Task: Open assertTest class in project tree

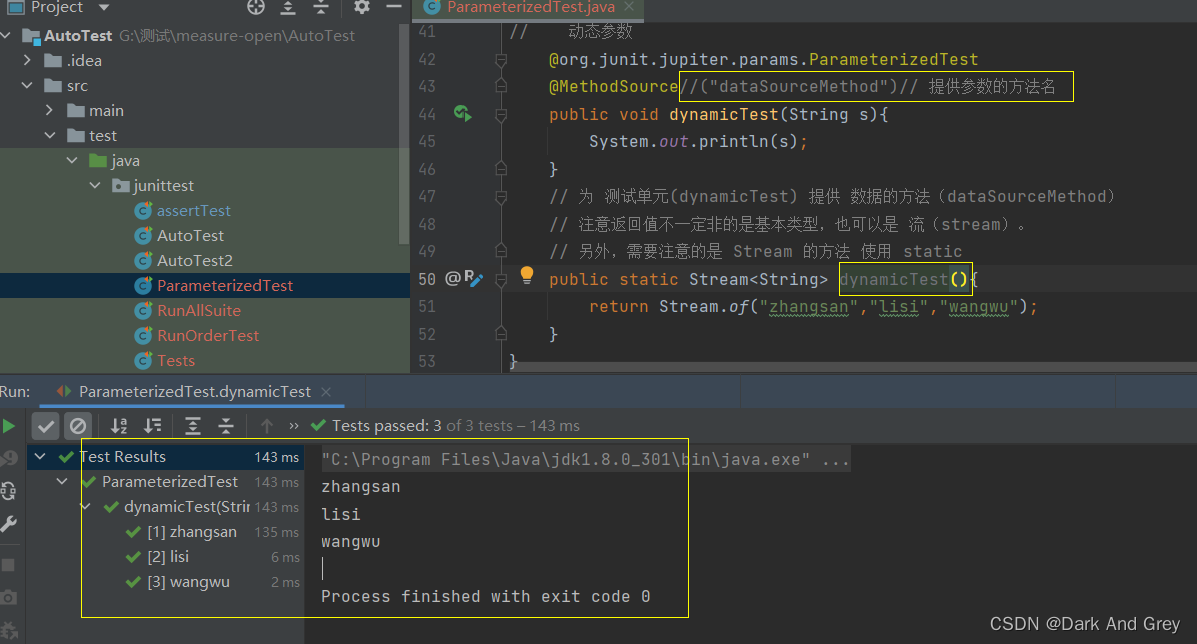Action: click(x=193, y=211)
